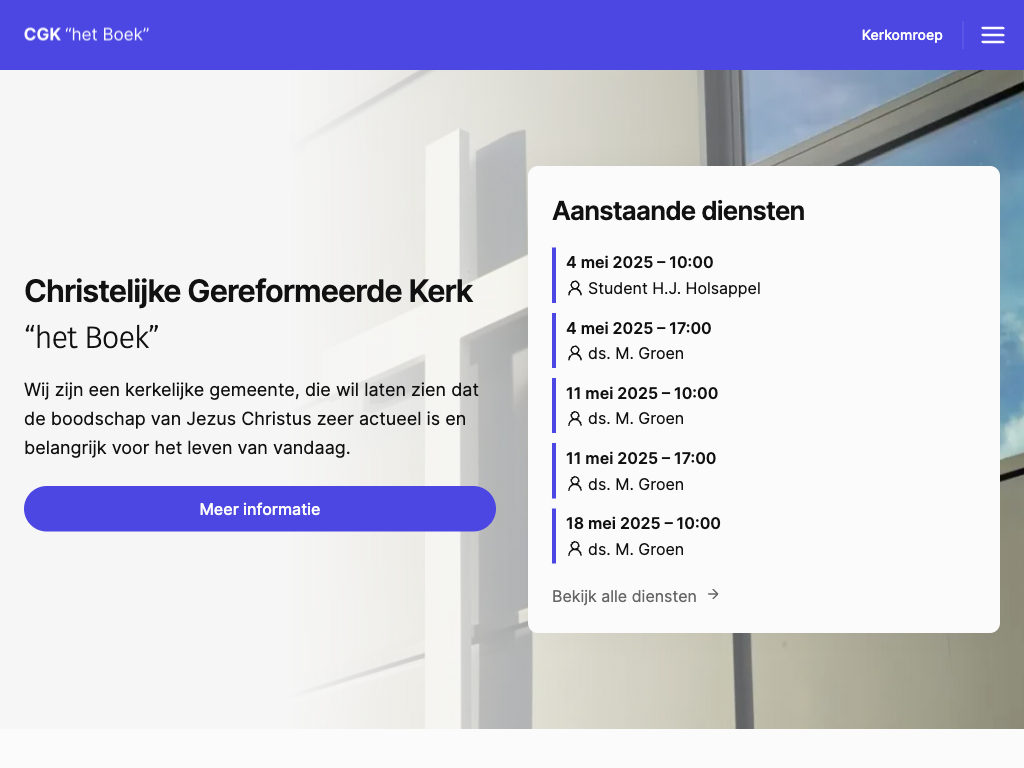
Task: Click person icon under 11 mei 17:00 service
Action: pos(575,484)
